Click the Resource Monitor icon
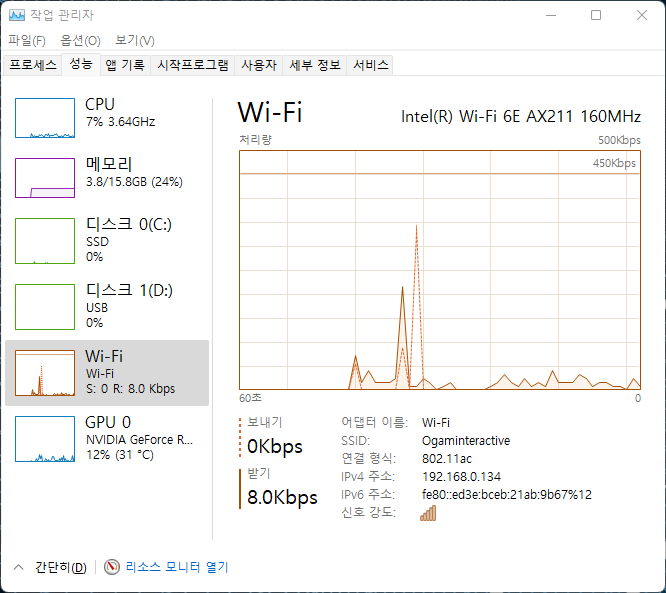666x593 pixels. [112, 567]
